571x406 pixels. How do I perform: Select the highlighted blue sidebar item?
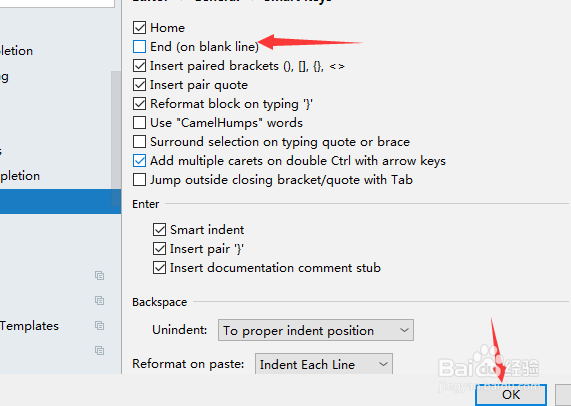click(x=60, y=201)
